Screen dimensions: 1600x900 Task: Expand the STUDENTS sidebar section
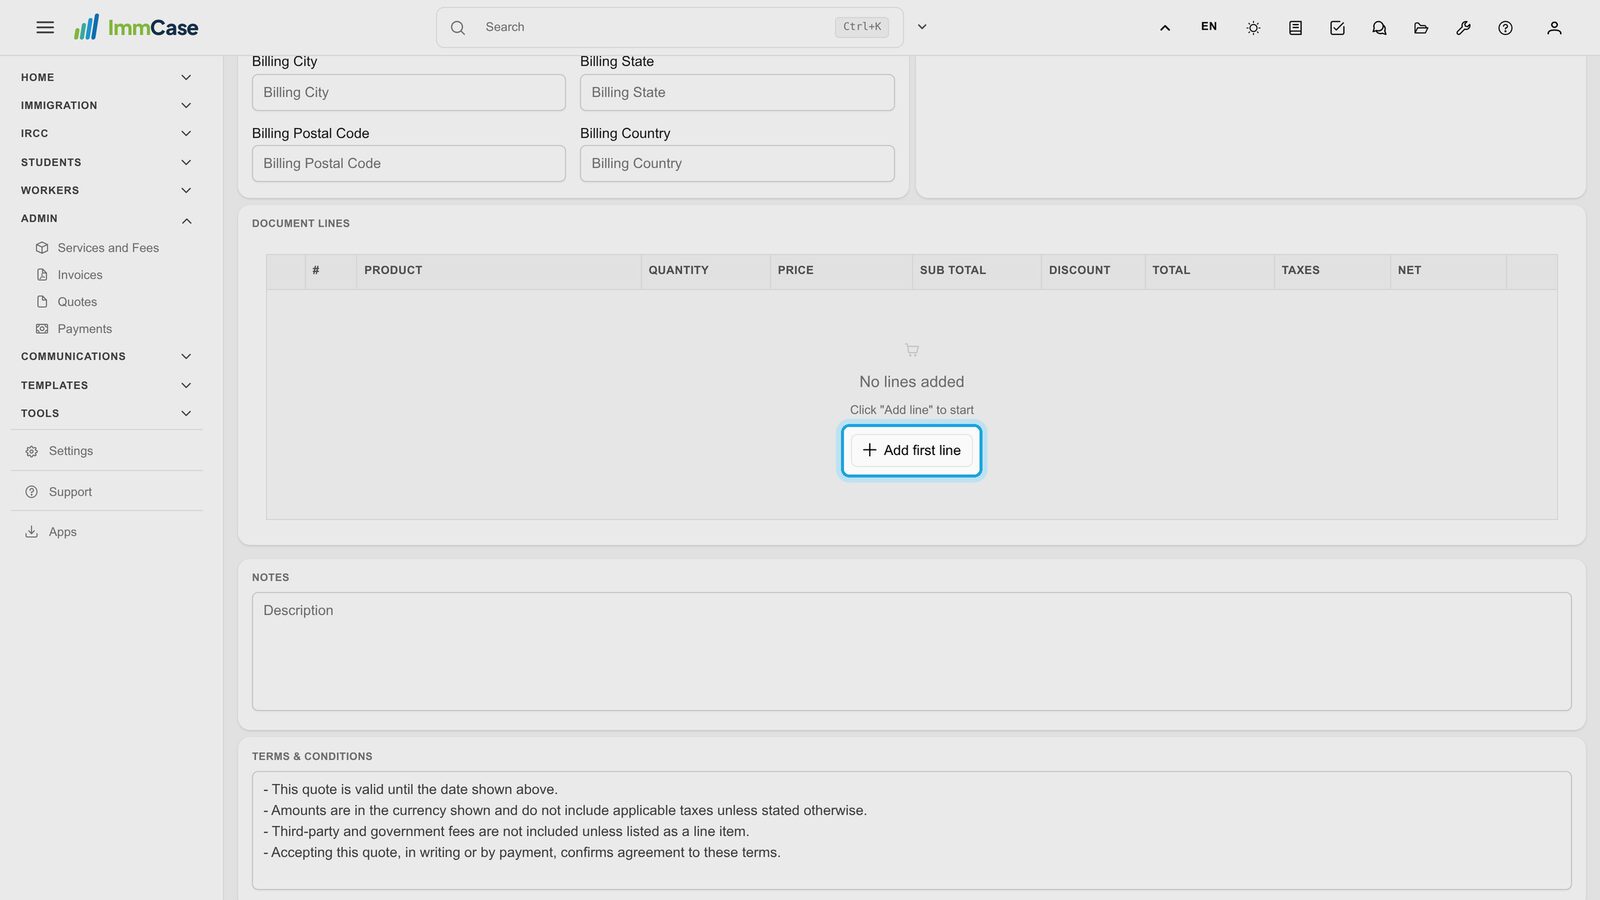pos(107,162)
